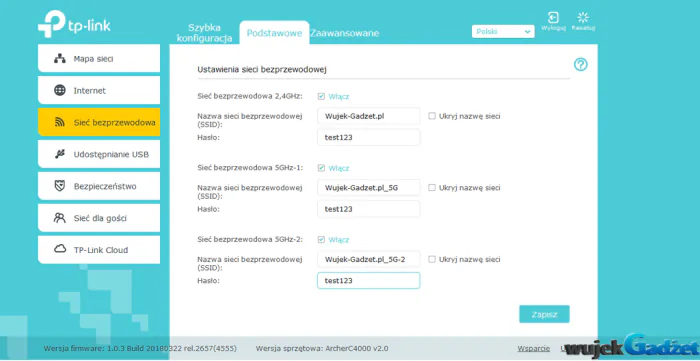Click the SSID field Wujek-Gadzet.pl_5G-2
The image size is (700, 361).
point(368,259)
